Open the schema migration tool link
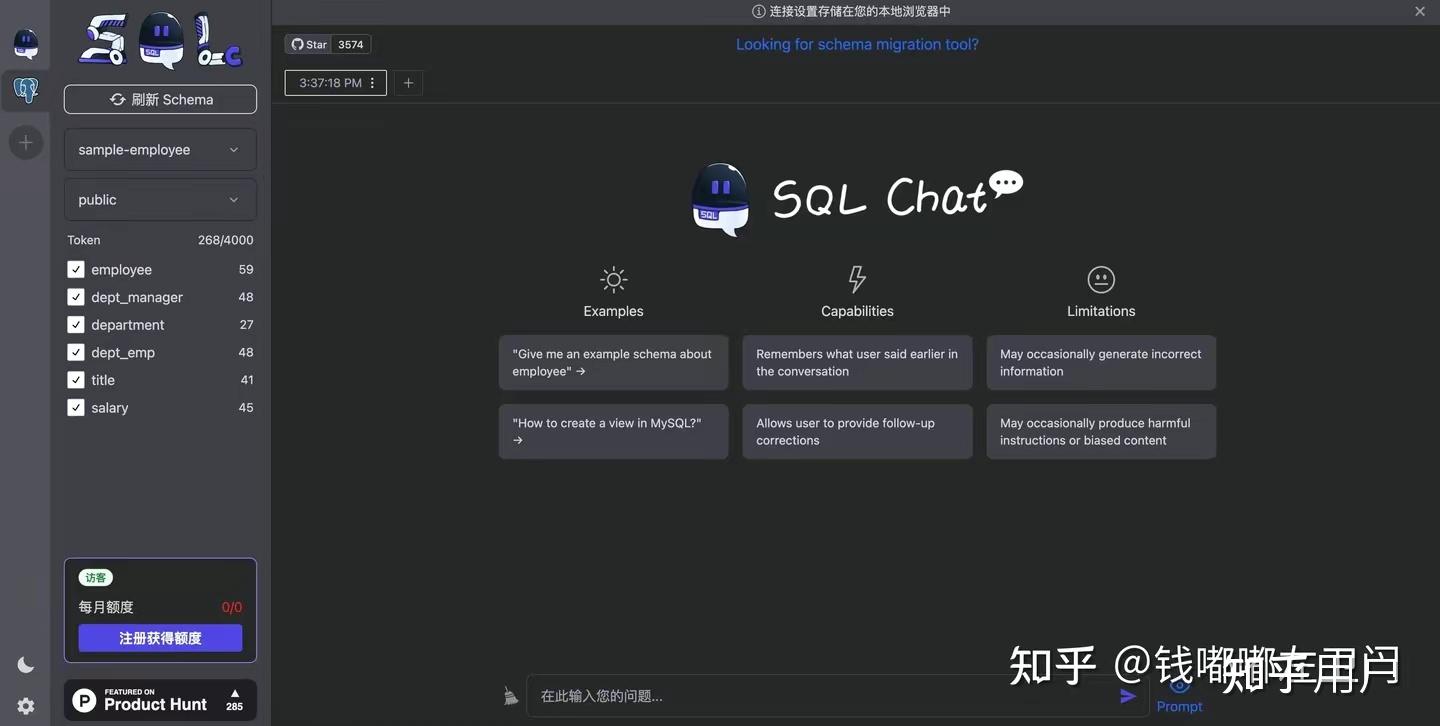Screen dimensions: 1440x726 [857, 42]
